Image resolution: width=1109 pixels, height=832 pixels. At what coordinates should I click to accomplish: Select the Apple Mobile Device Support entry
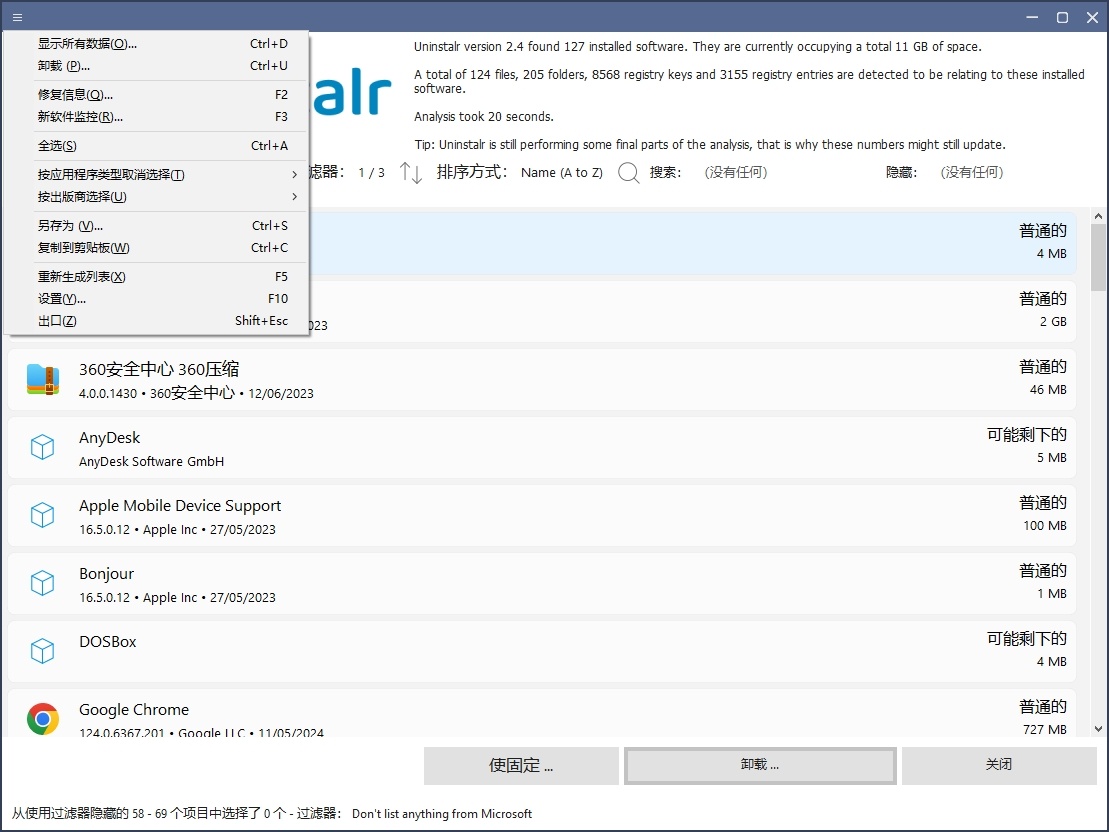[542, 515]
